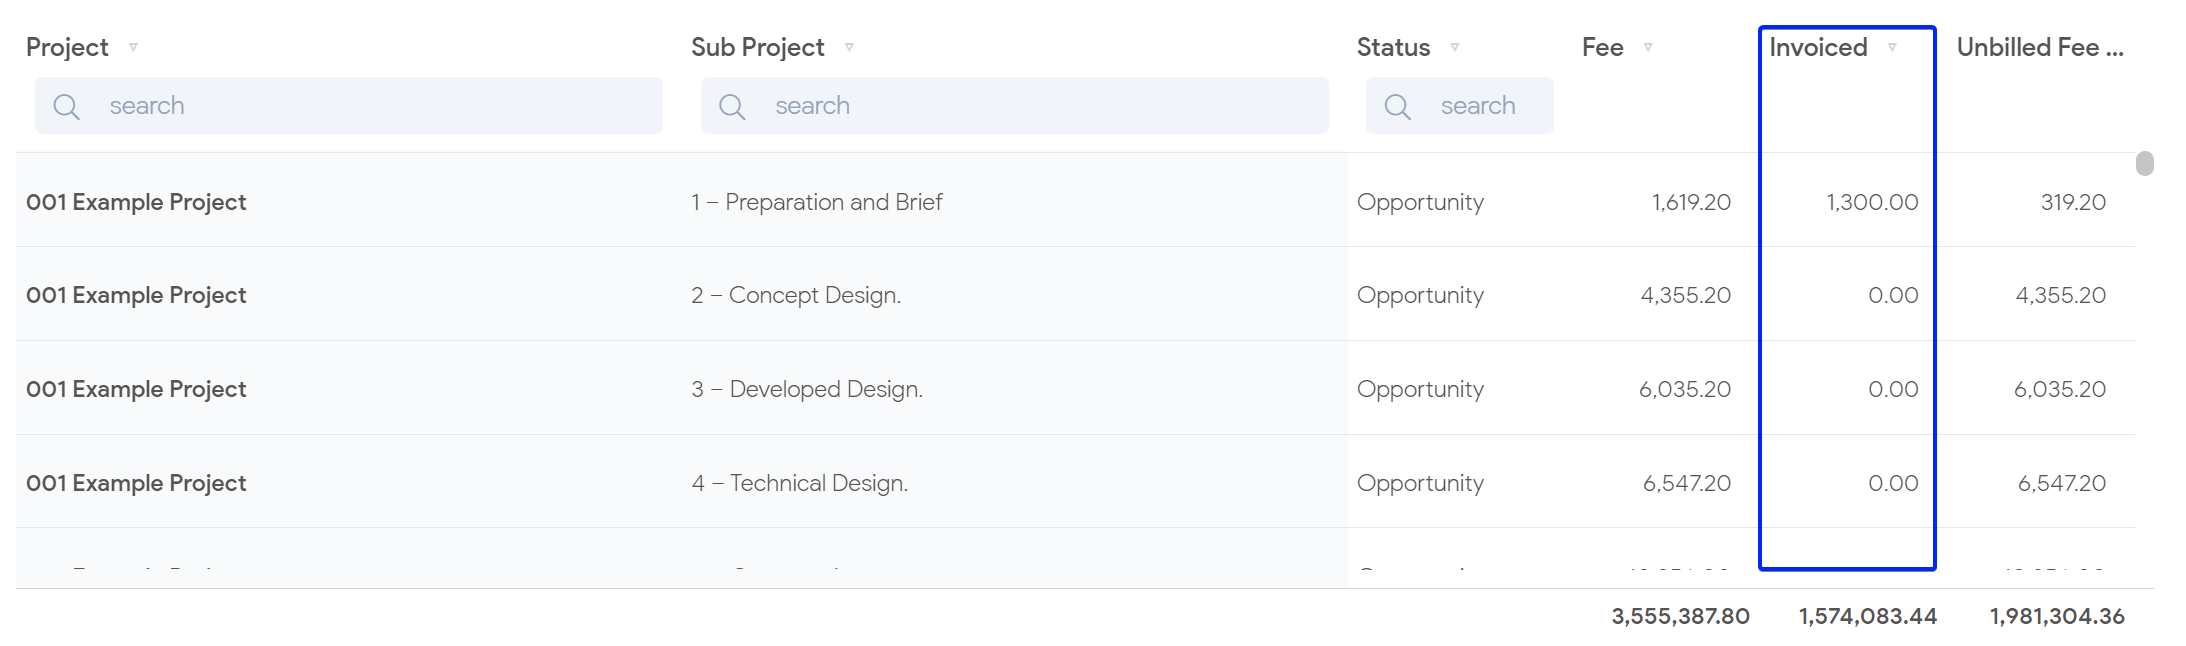Open the Invoiced column filter arrow
2186x646 pixels.
[1892, 47]
